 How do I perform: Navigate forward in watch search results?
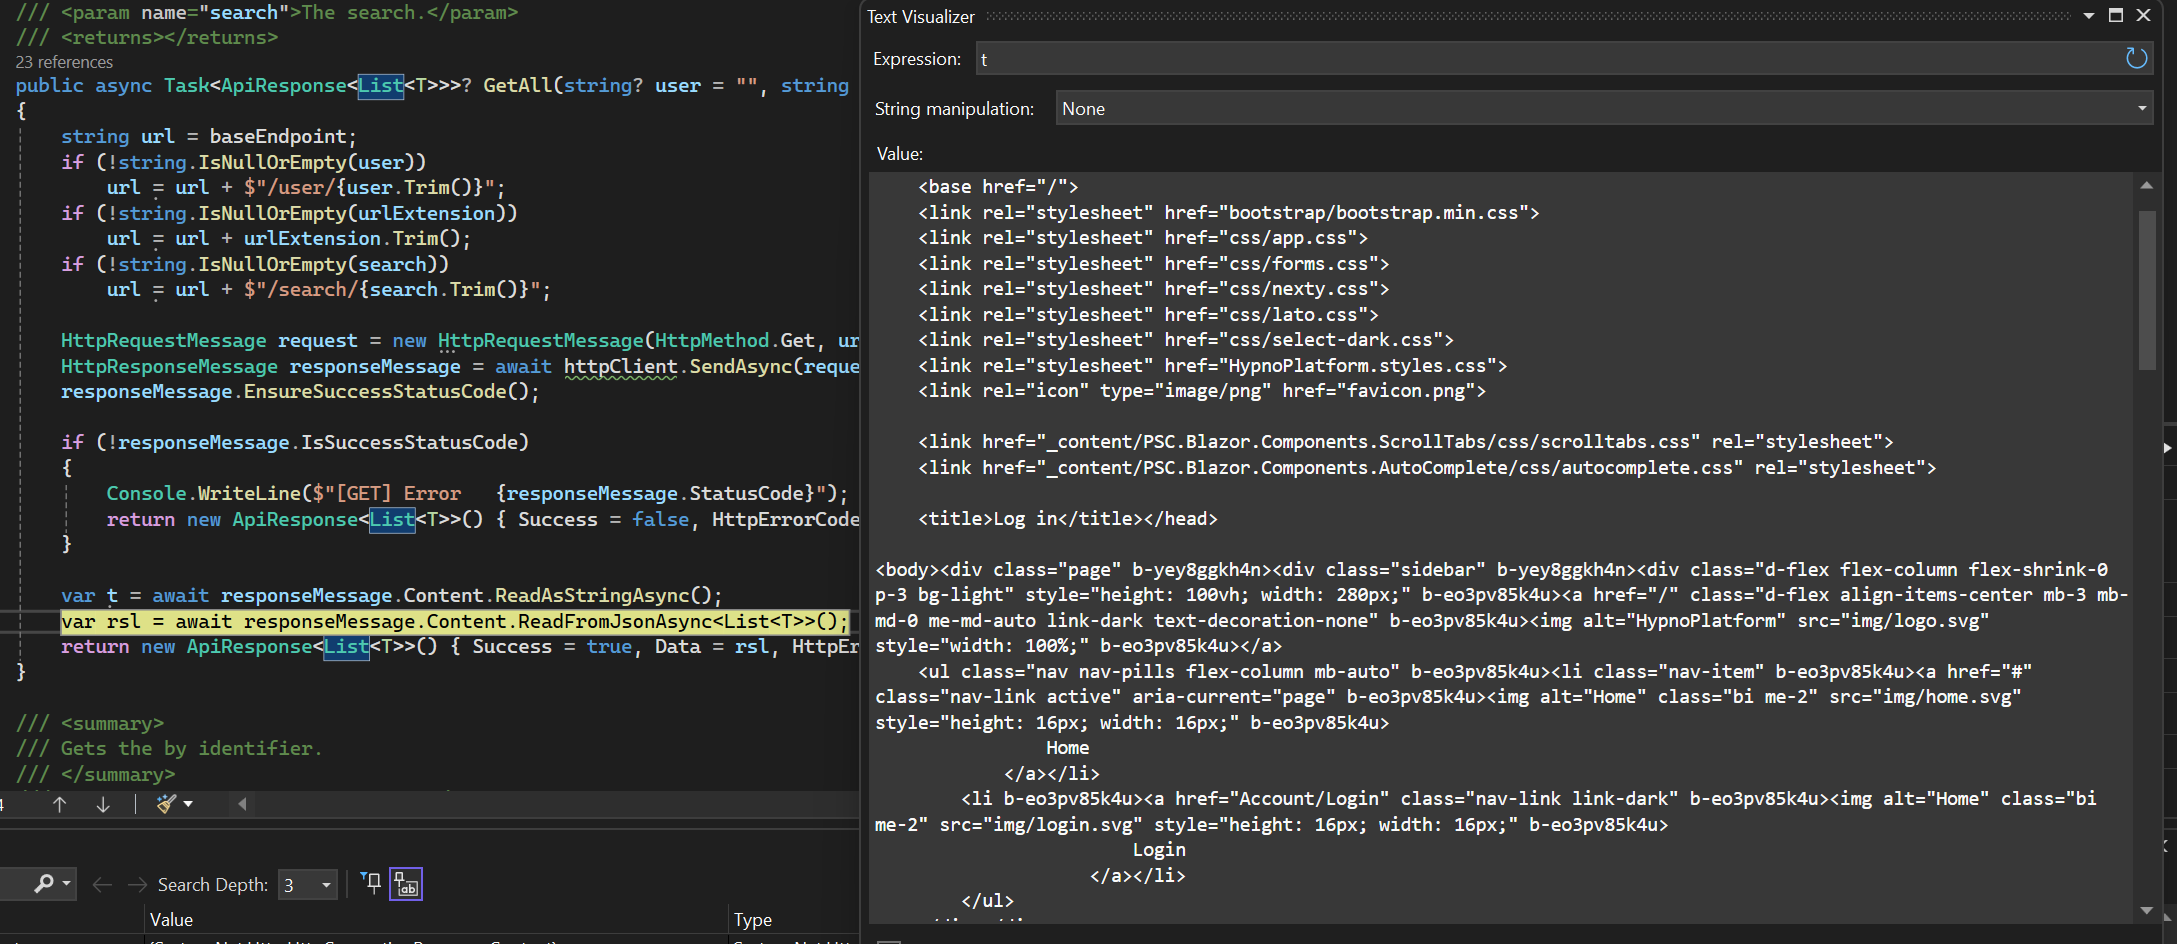click(137, 885)
